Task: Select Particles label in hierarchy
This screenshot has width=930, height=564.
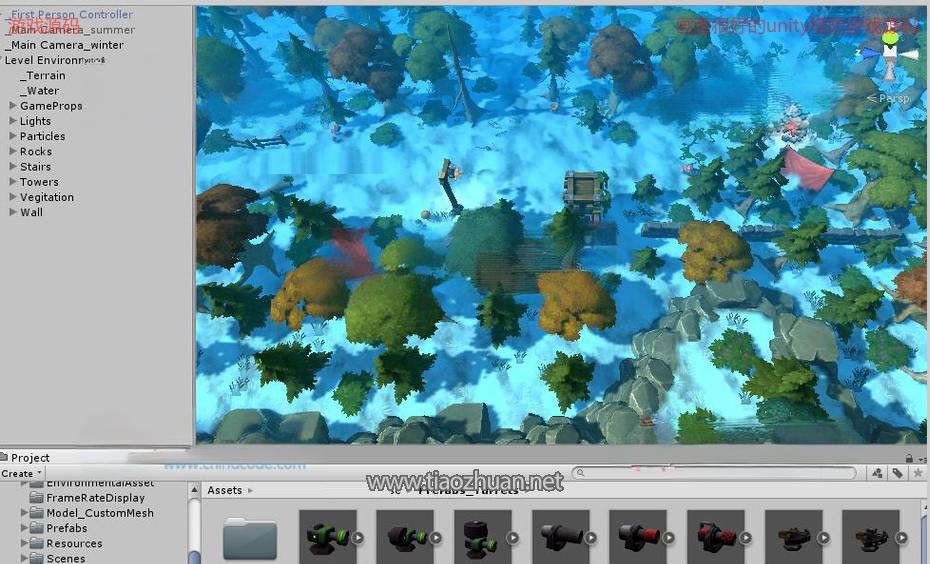Action: pos(43,136)
